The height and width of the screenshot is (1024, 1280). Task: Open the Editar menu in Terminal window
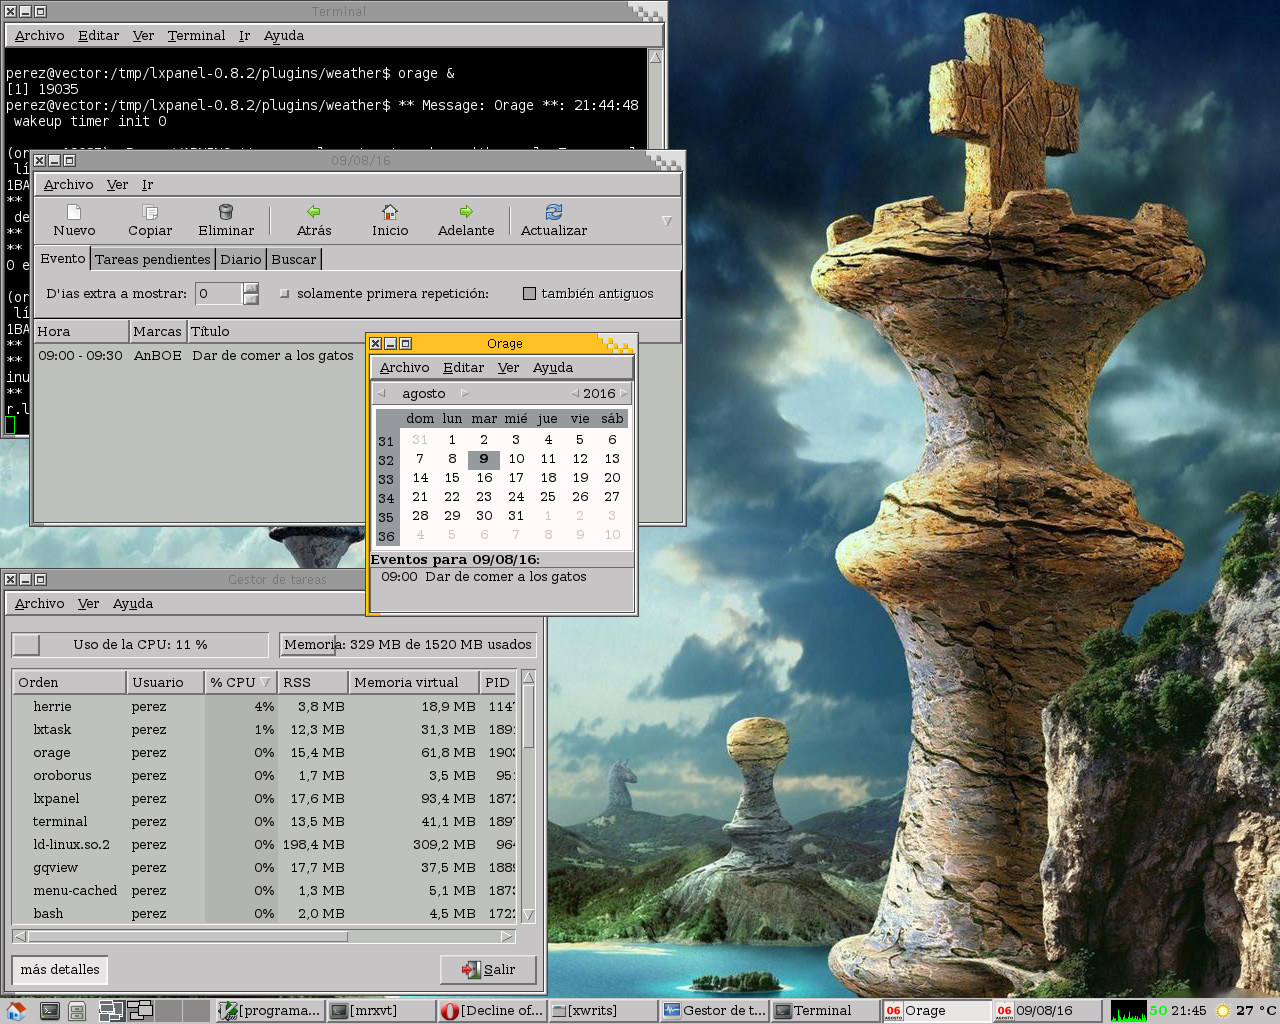[x=99, y=35]
